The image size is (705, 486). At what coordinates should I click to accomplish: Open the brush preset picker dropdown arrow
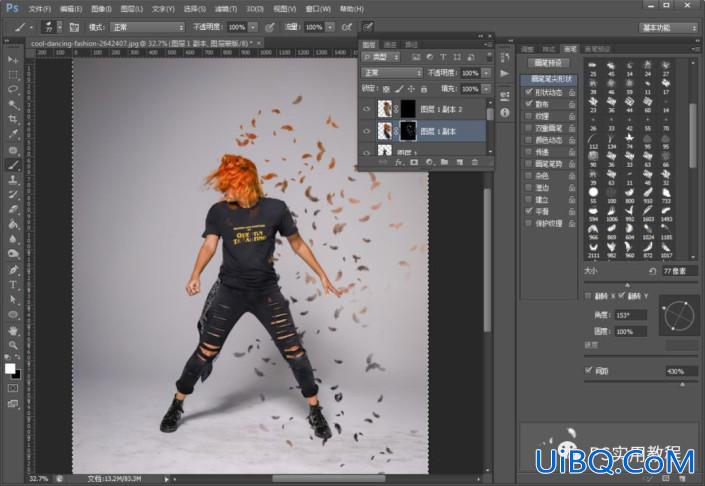point(60,27)
